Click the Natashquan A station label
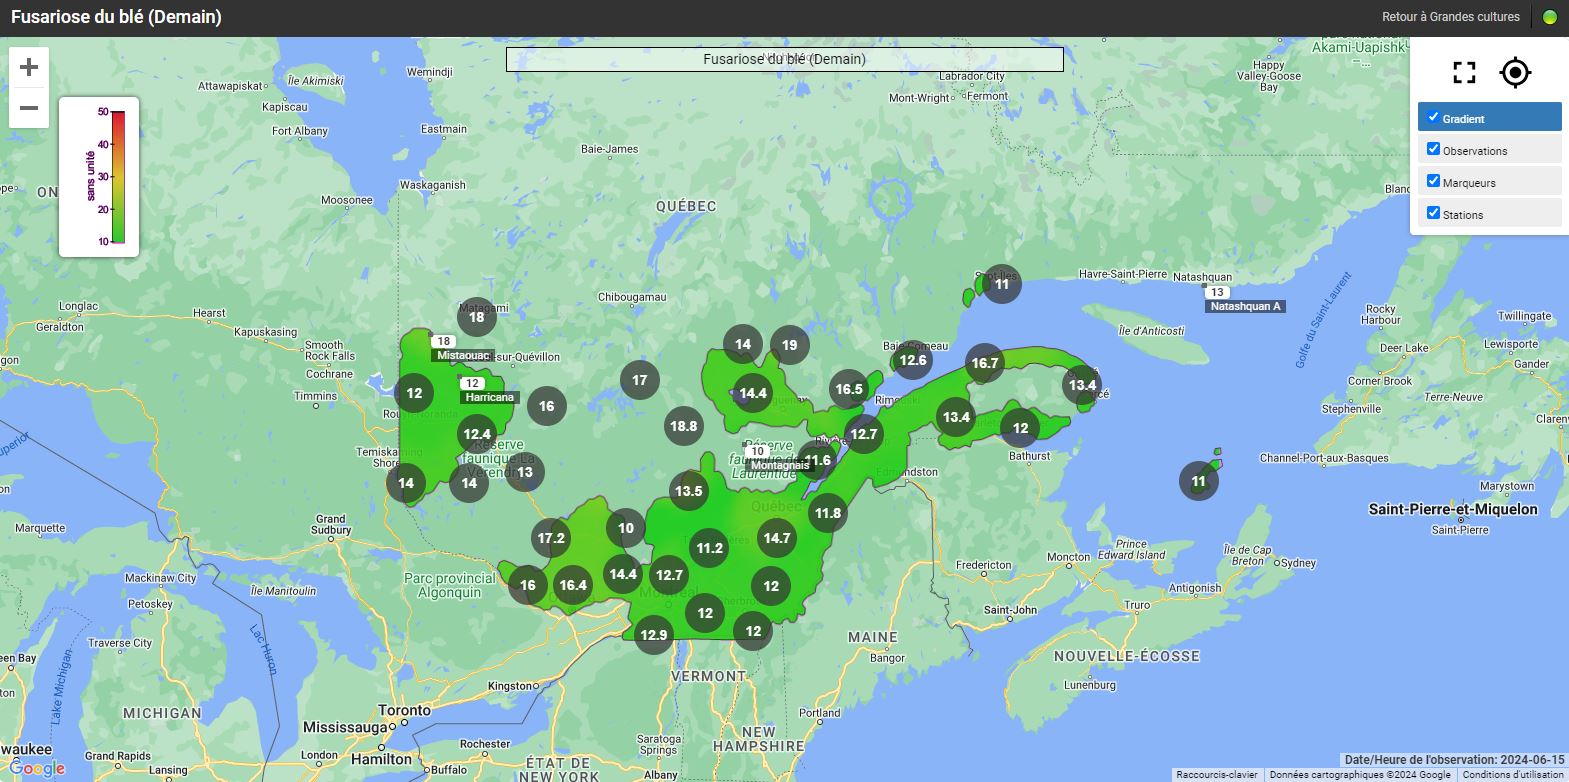The image size is (1569, 782). (1244, 306)
